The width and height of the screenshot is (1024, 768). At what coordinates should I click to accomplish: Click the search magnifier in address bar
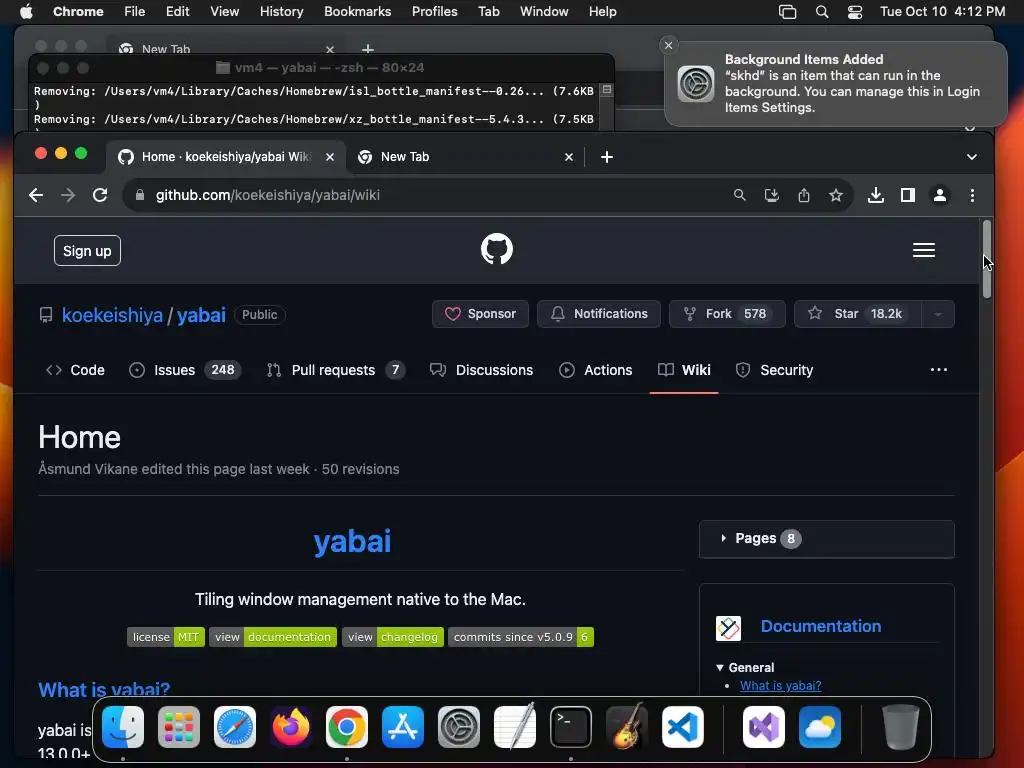(739, 195)
